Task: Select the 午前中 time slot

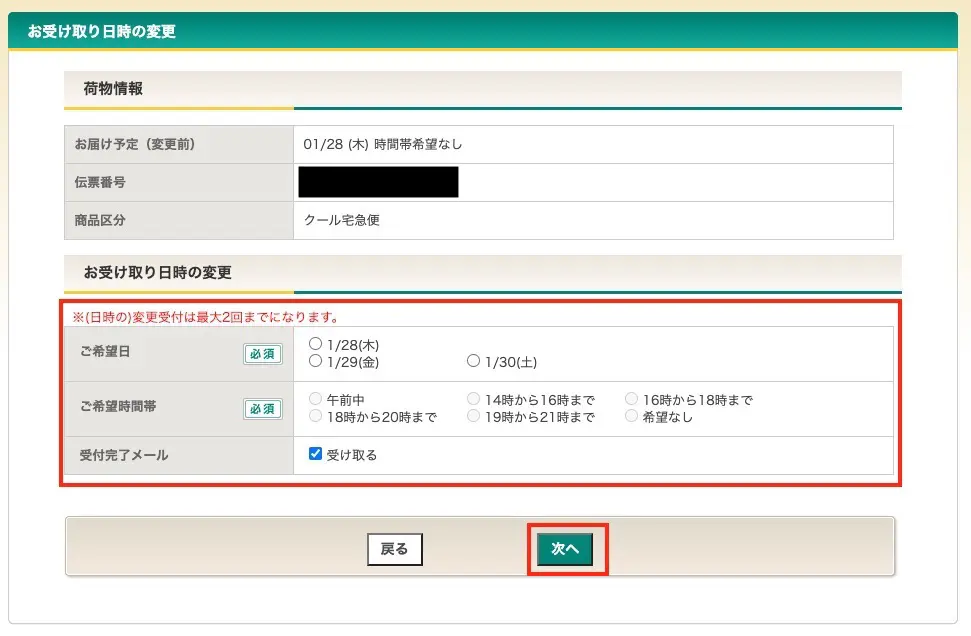Action: (x=316, y=400)
